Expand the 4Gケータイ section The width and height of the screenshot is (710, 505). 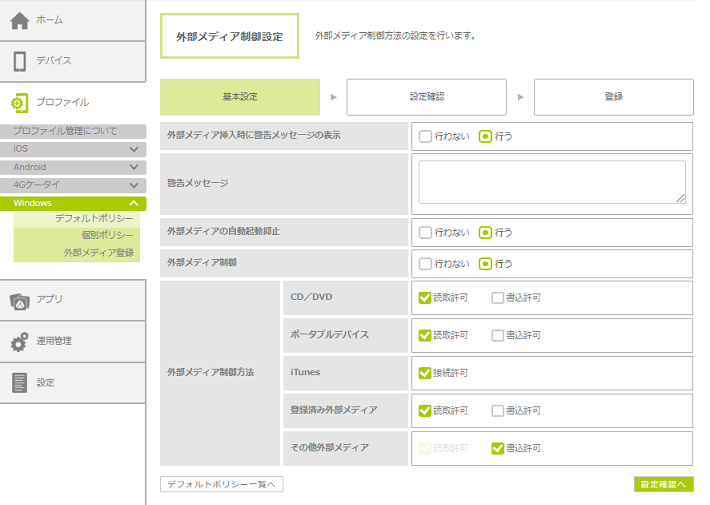coord(134,185)
